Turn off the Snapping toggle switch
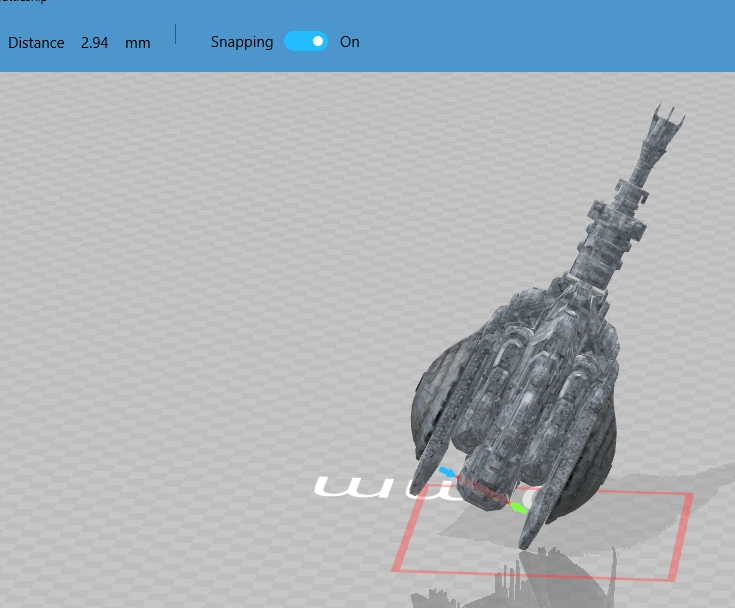Viewport: 735px width, 608px height. point(306,42)
